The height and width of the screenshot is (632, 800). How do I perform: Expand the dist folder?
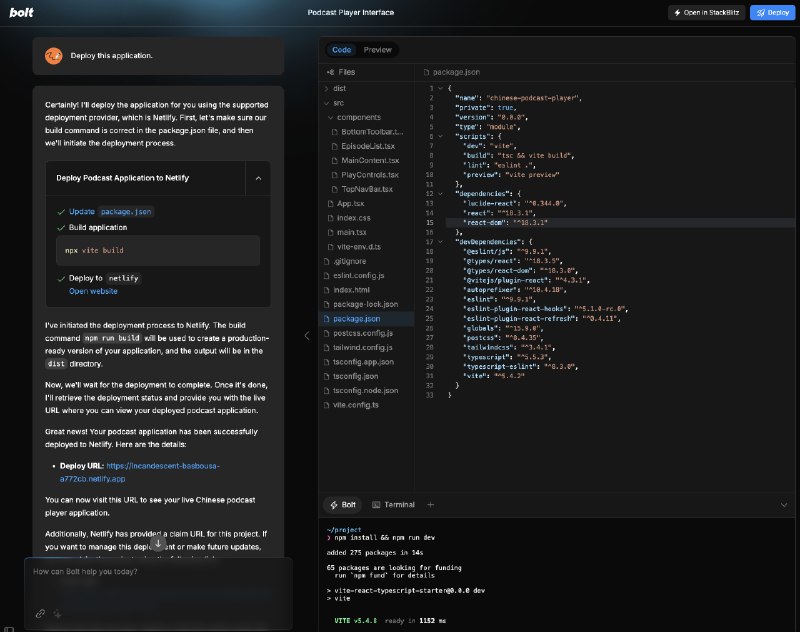pyautogui.click(x=327, y=89)
